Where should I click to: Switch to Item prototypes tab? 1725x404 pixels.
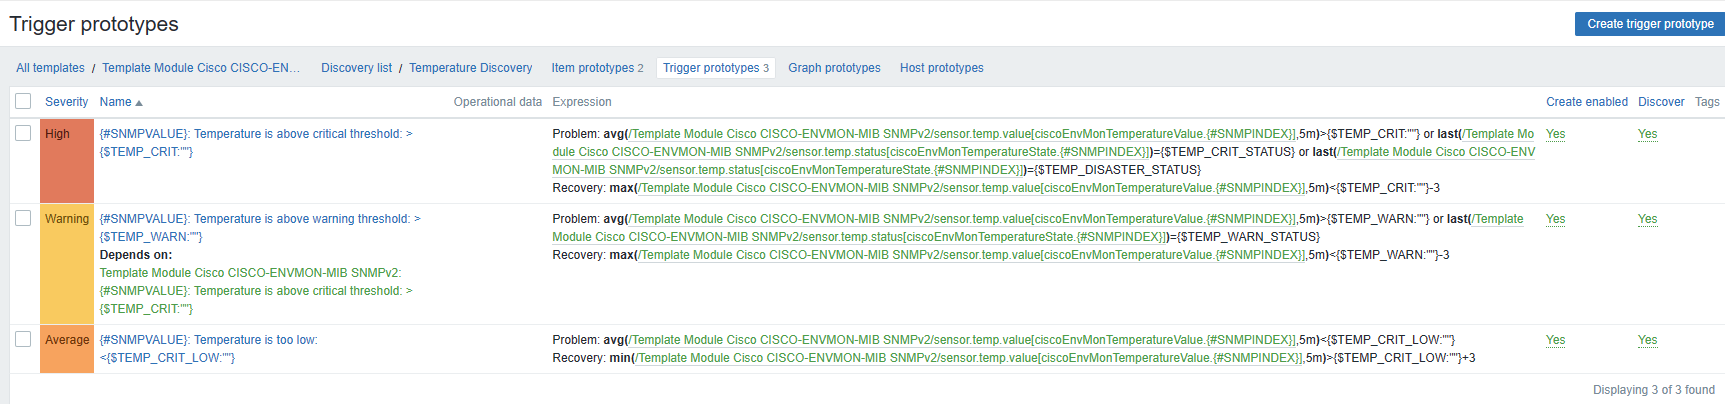[597, 68]
